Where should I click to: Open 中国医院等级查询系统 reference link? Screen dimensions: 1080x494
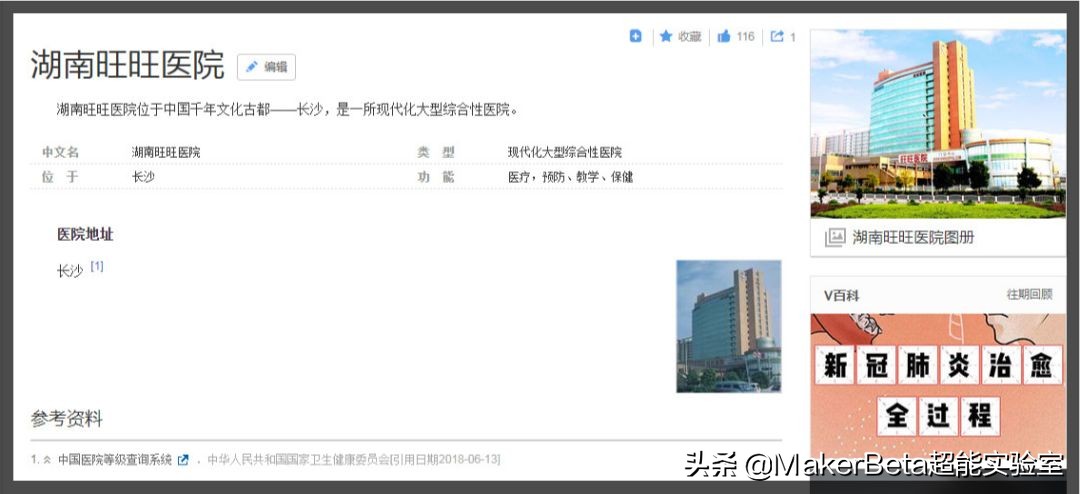[115, 460]
